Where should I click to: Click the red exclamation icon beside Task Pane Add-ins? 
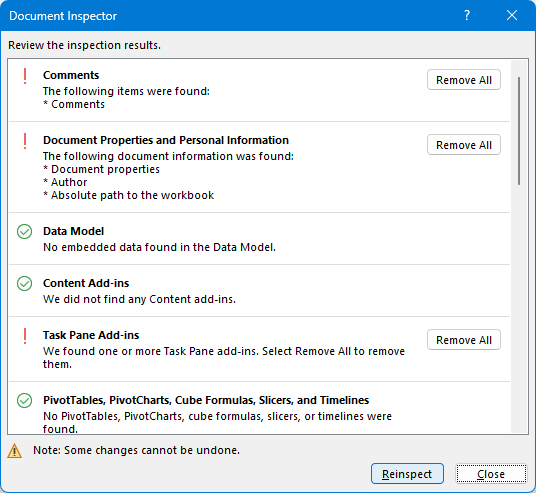tap(25, 336)
